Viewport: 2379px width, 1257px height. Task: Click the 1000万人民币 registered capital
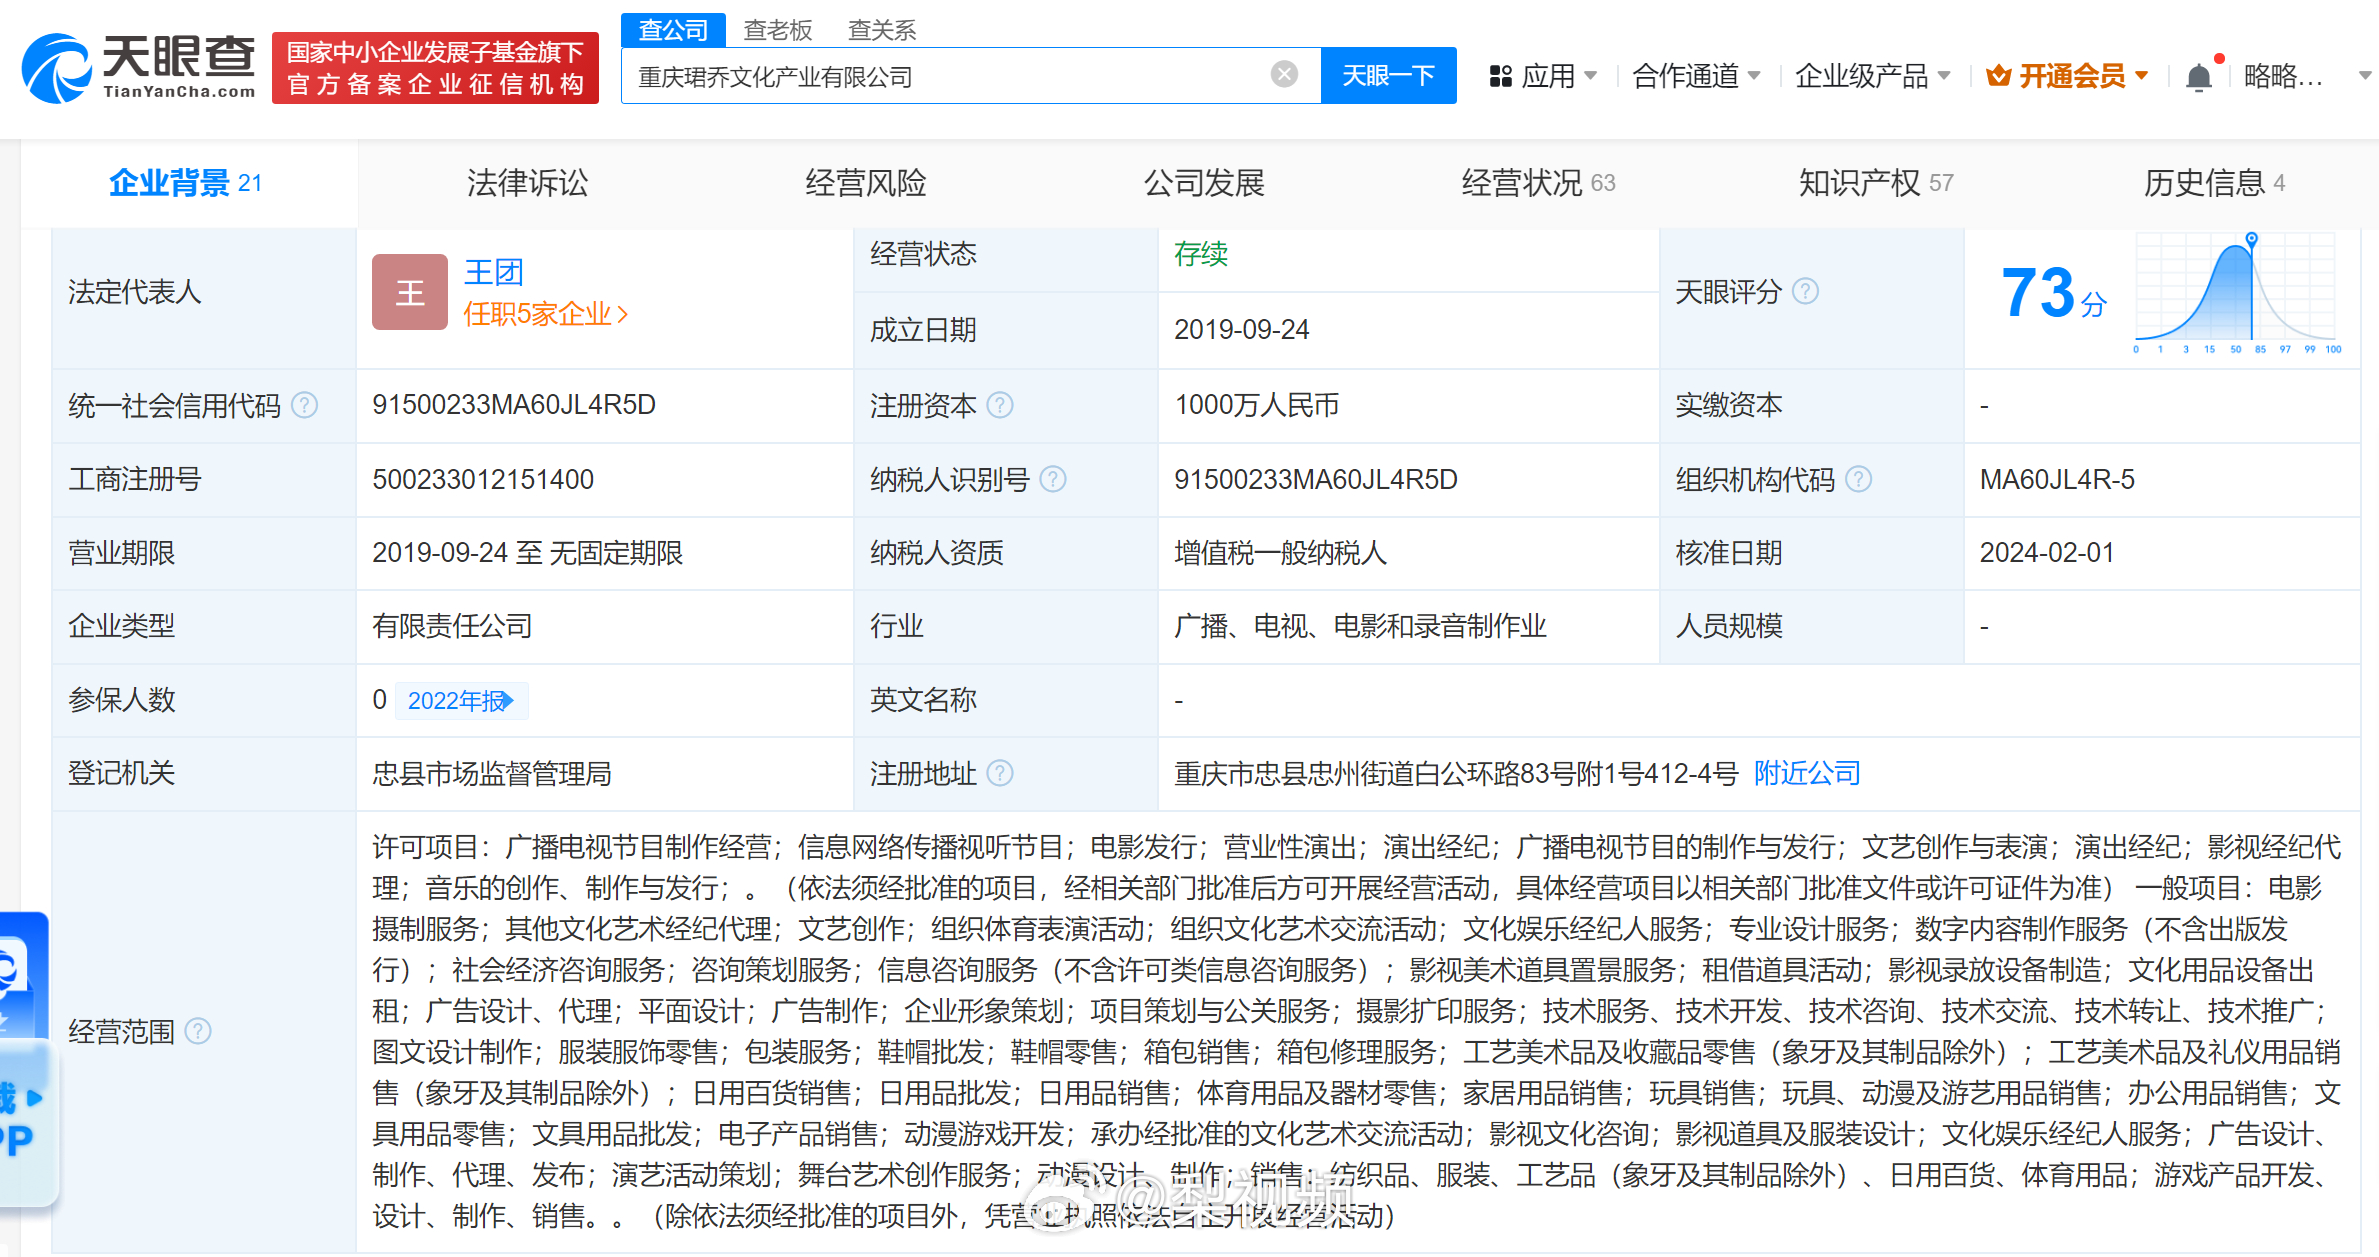coord(1256,405)
